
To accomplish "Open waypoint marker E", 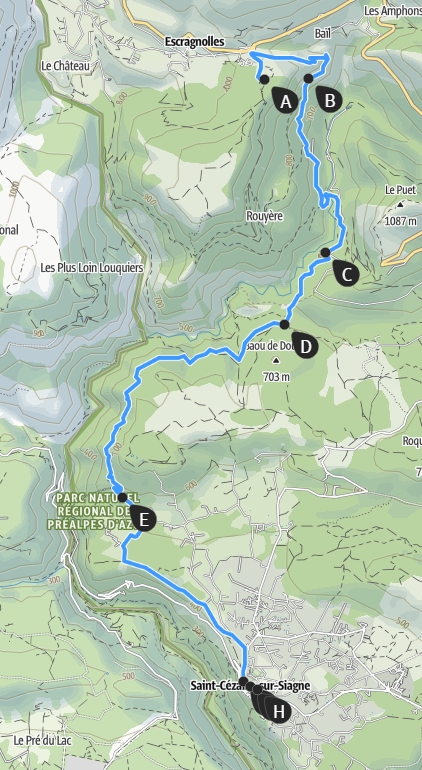I will (x=143, y=519).
